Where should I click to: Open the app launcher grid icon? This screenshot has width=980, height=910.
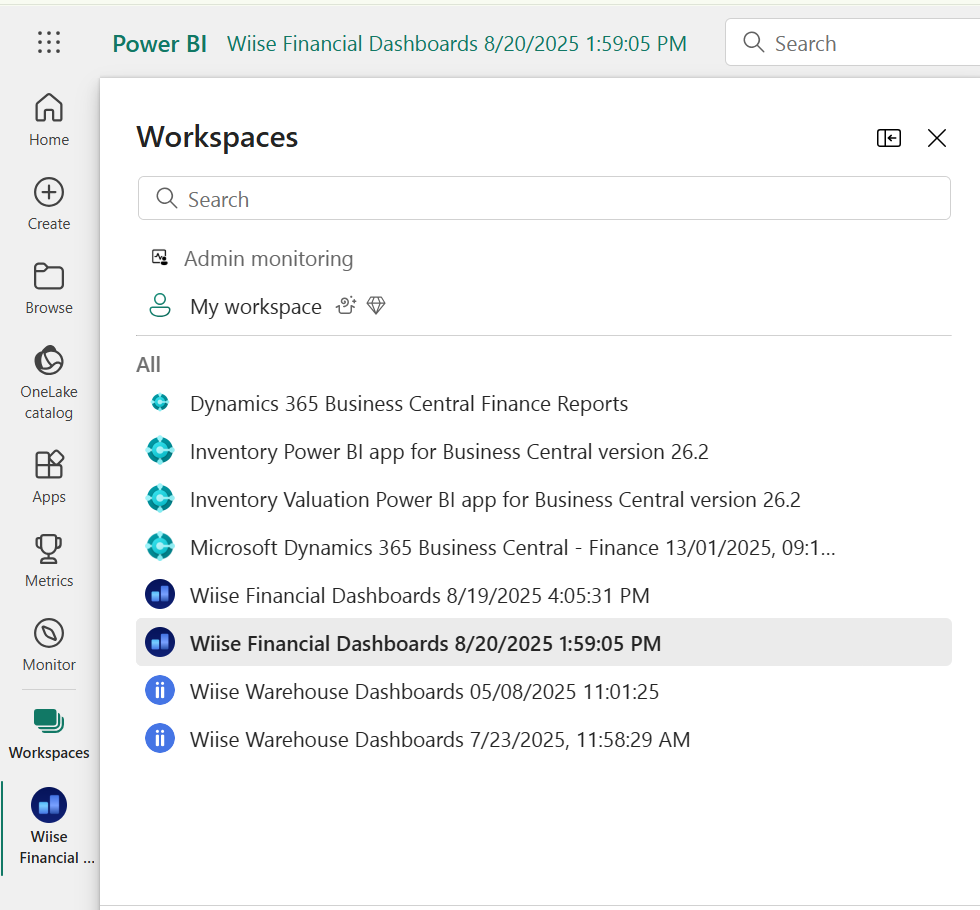pyautogui.click(x=49, y=42)
